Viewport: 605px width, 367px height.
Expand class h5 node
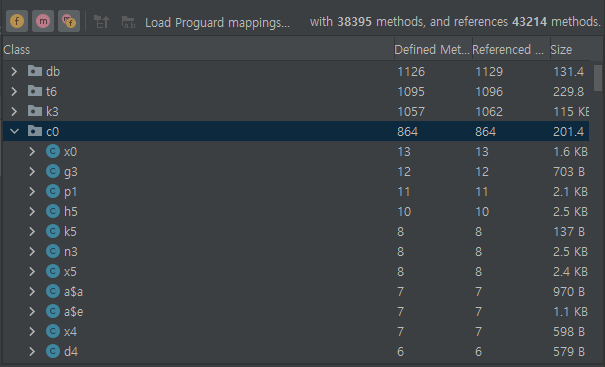32,211
